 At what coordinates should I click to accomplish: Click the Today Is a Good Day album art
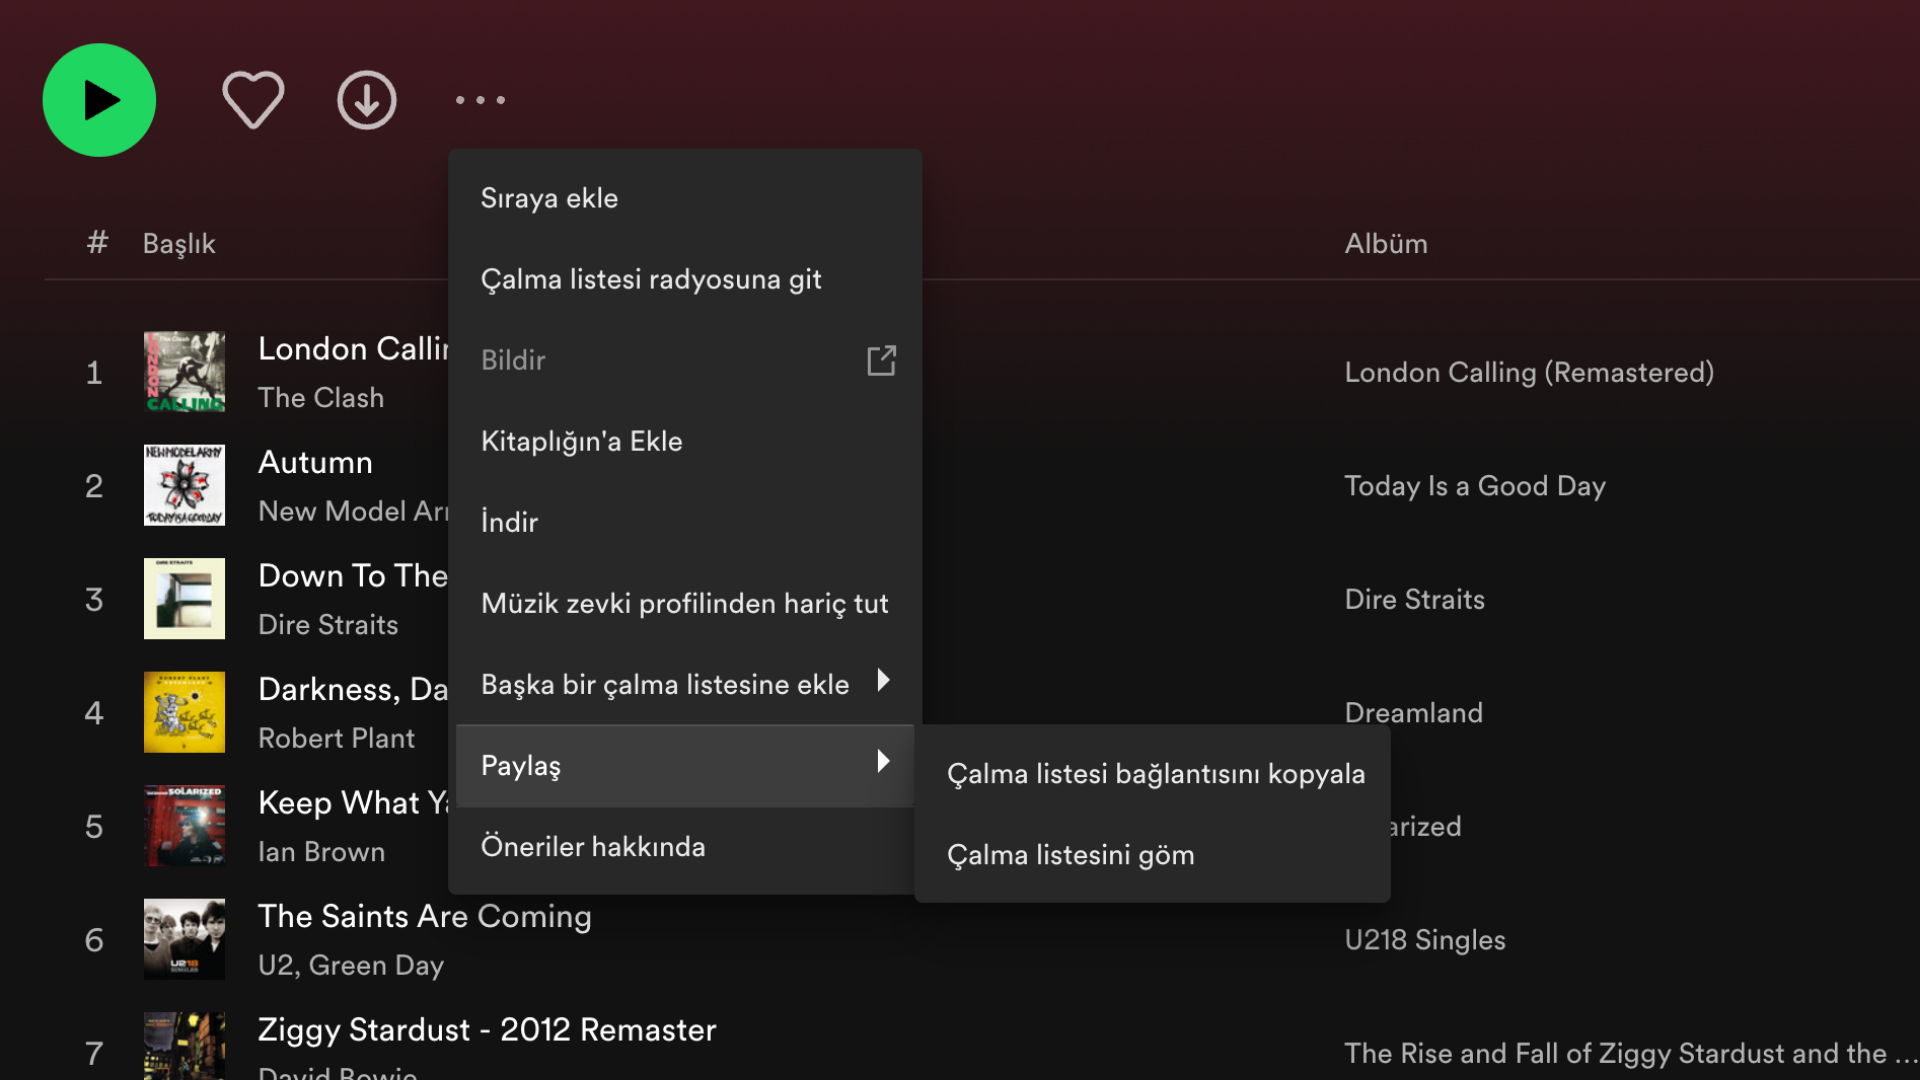coord(184,485)
